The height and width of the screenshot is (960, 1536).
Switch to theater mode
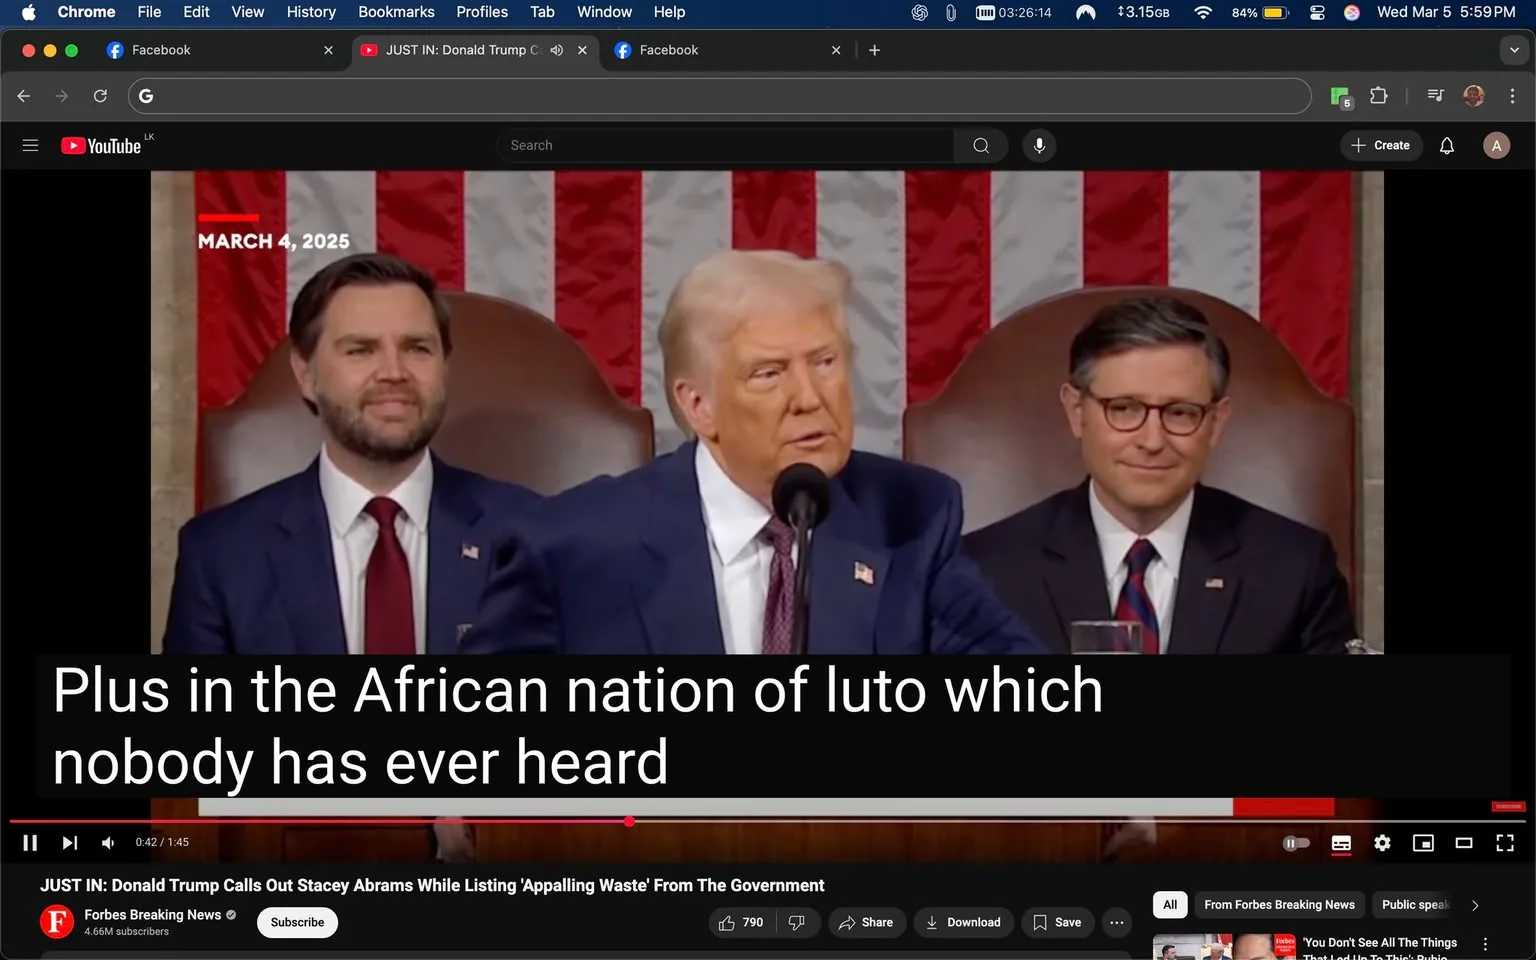(1464, 843)
